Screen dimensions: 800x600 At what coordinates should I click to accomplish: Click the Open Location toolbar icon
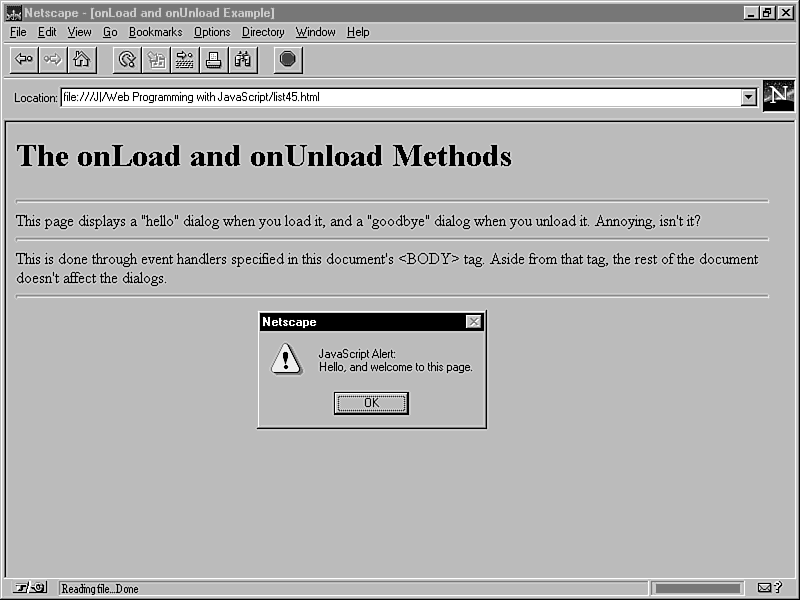(x=185, y=60)
